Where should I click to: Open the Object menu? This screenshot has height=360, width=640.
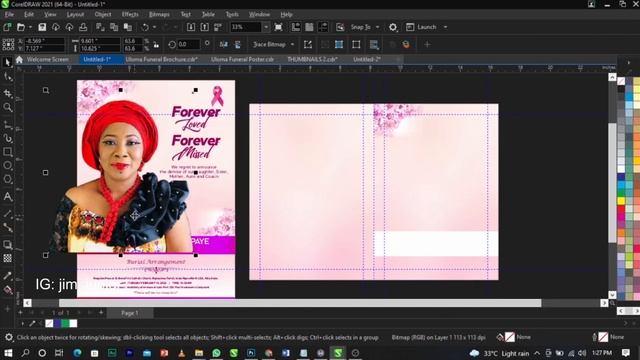[x=103, y=14]
